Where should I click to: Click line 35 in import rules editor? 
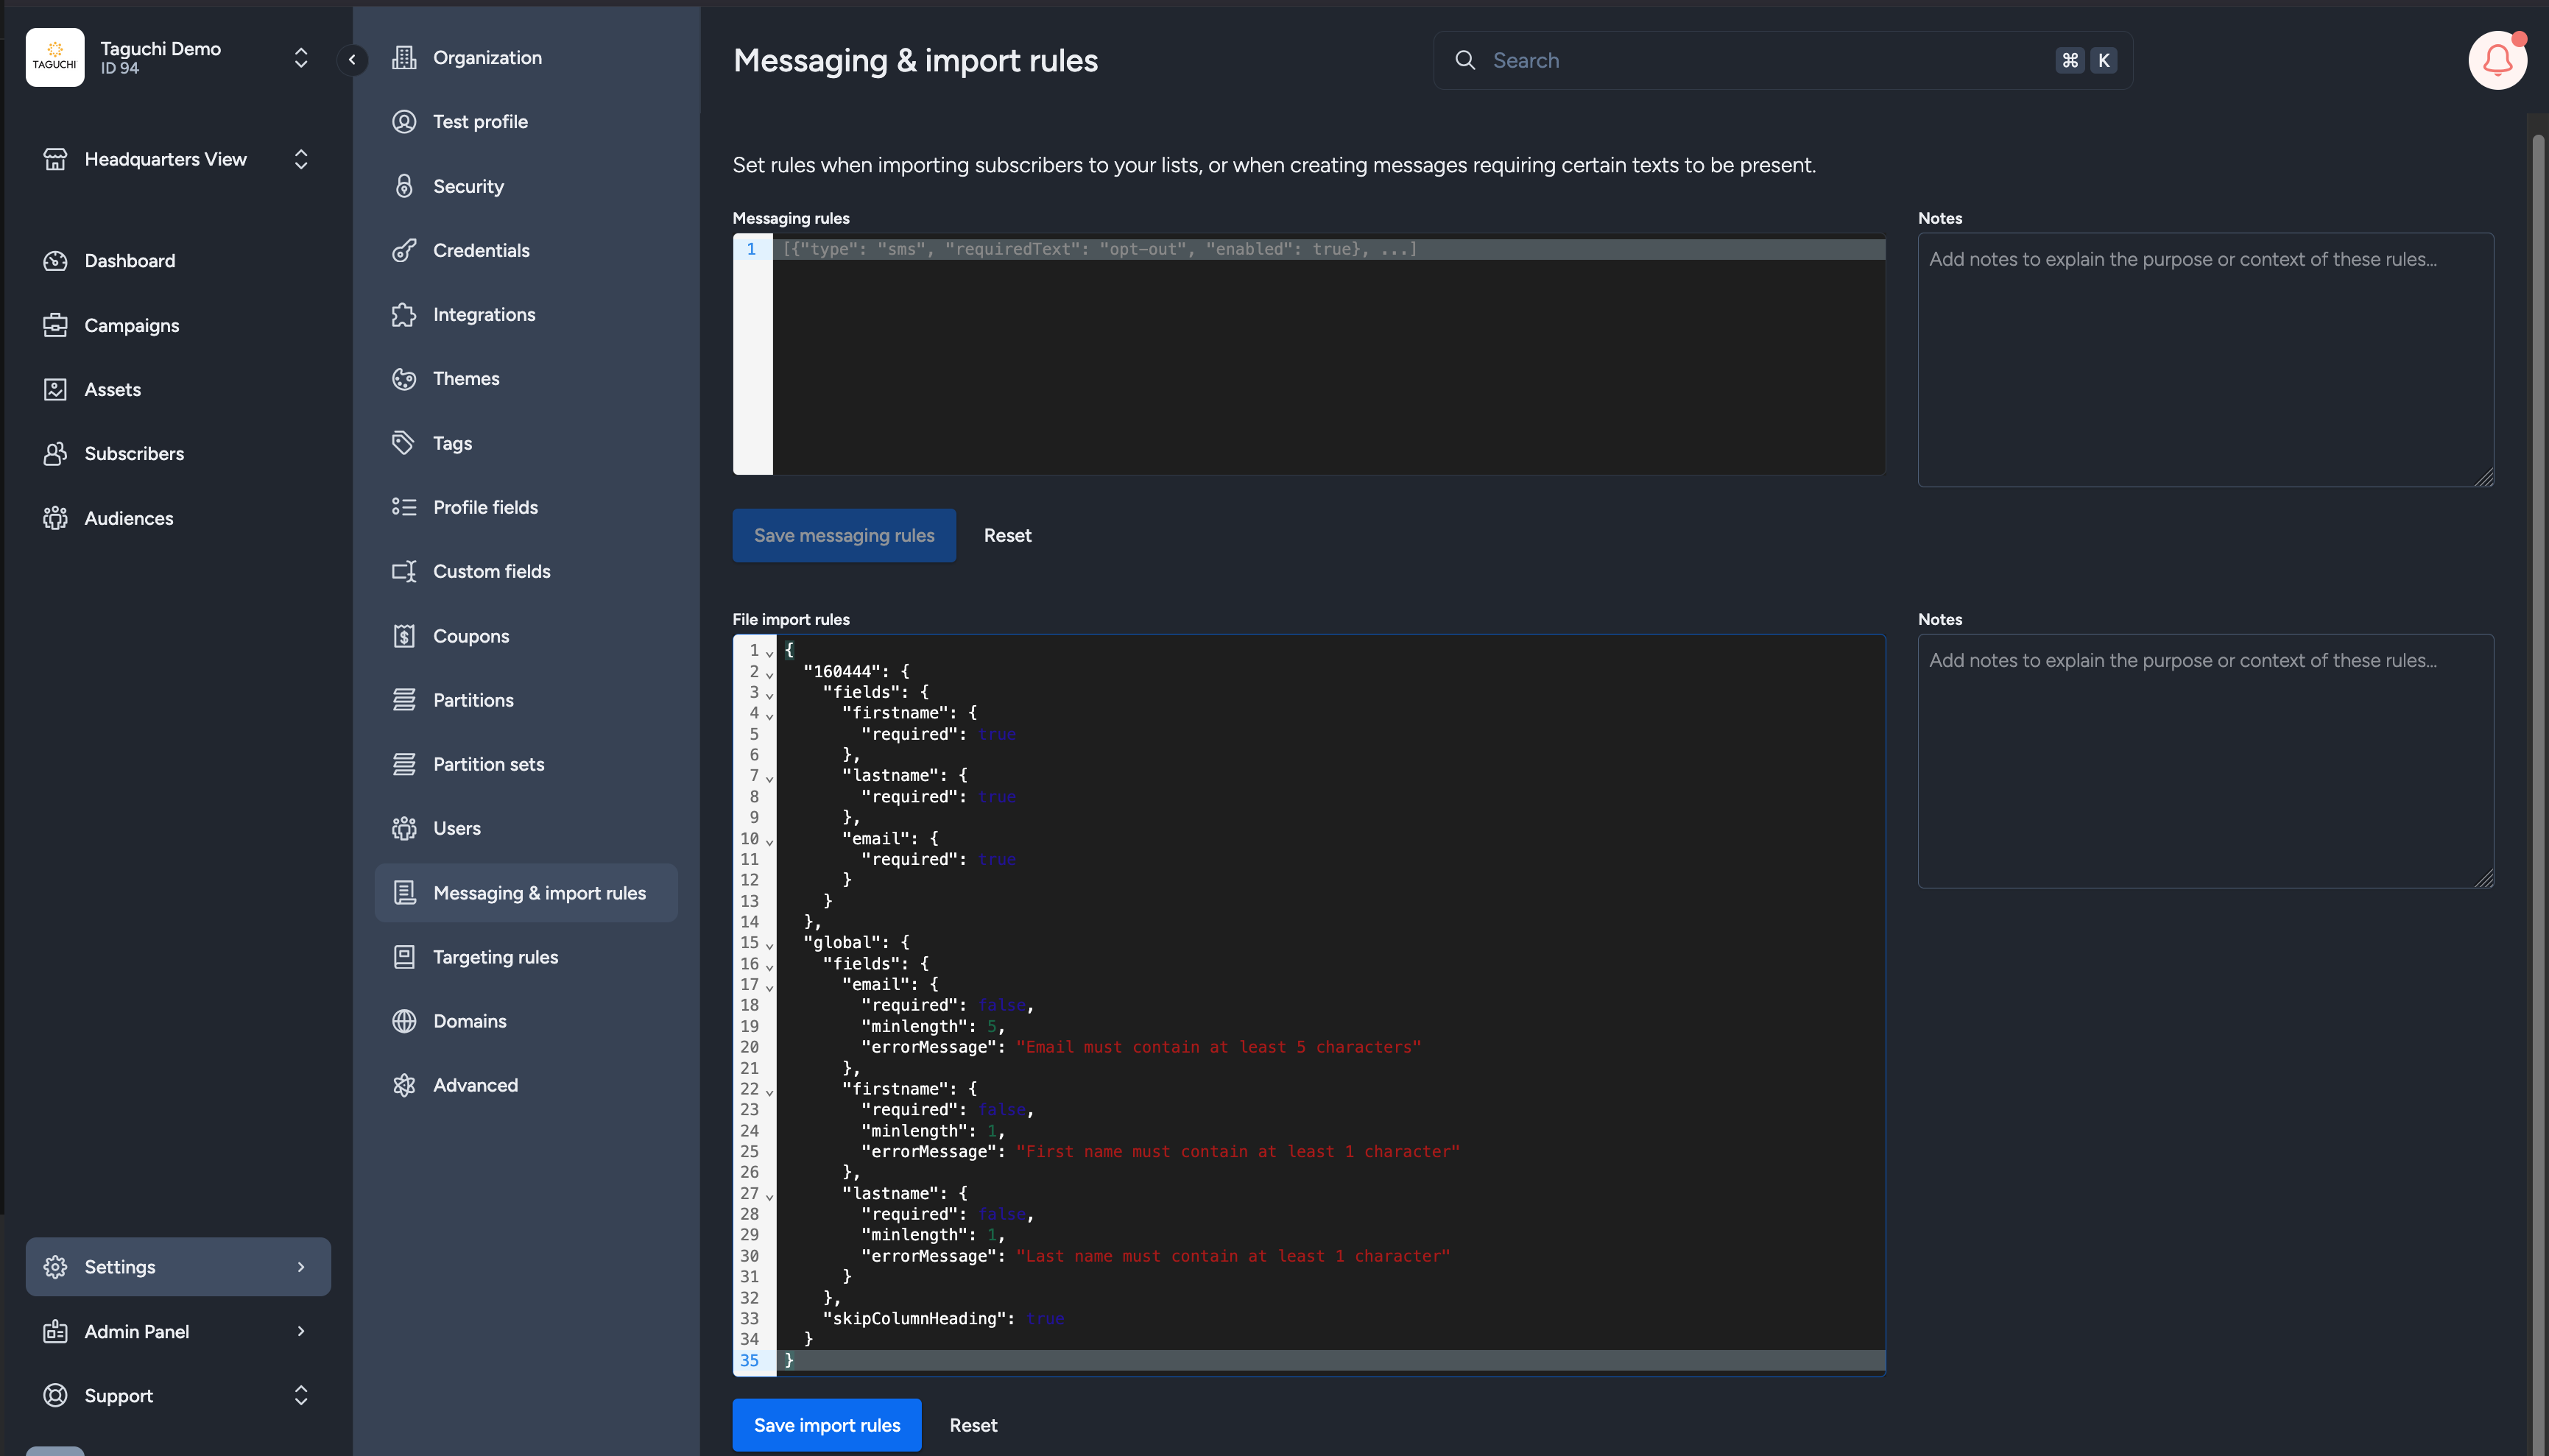[x=1330, y=1360]
